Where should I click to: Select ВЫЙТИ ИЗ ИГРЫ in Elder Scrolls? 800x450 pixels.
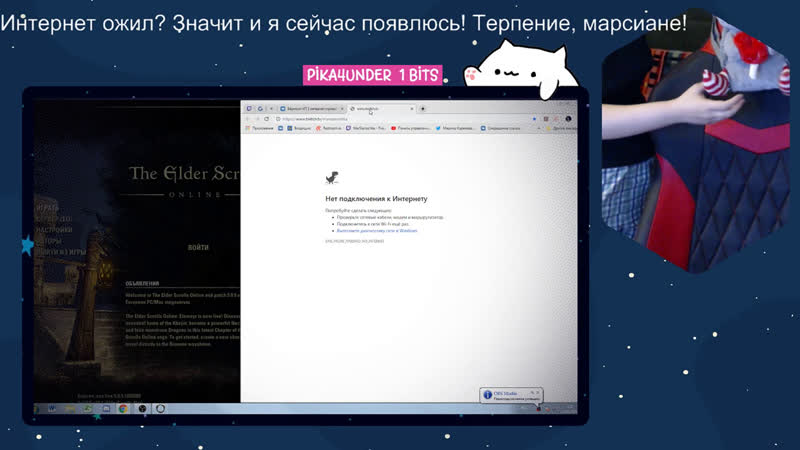[60, 252]
